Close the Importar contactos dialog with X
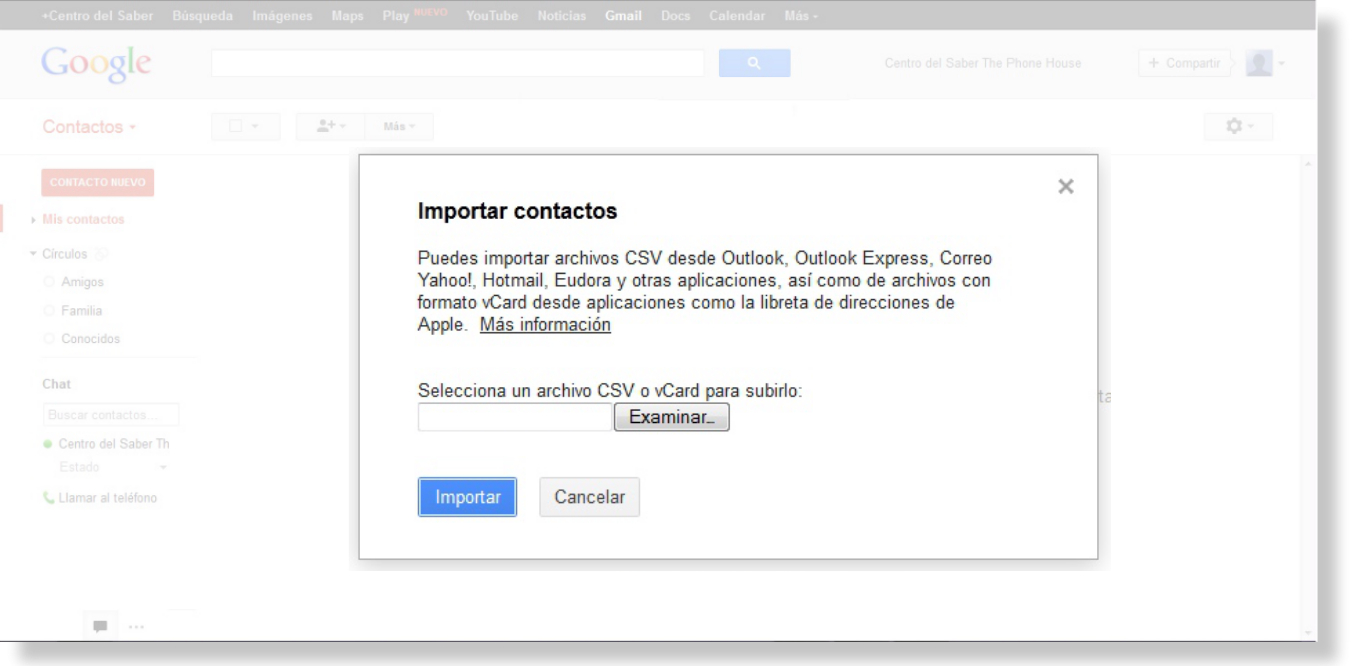 click(1066, 187)
